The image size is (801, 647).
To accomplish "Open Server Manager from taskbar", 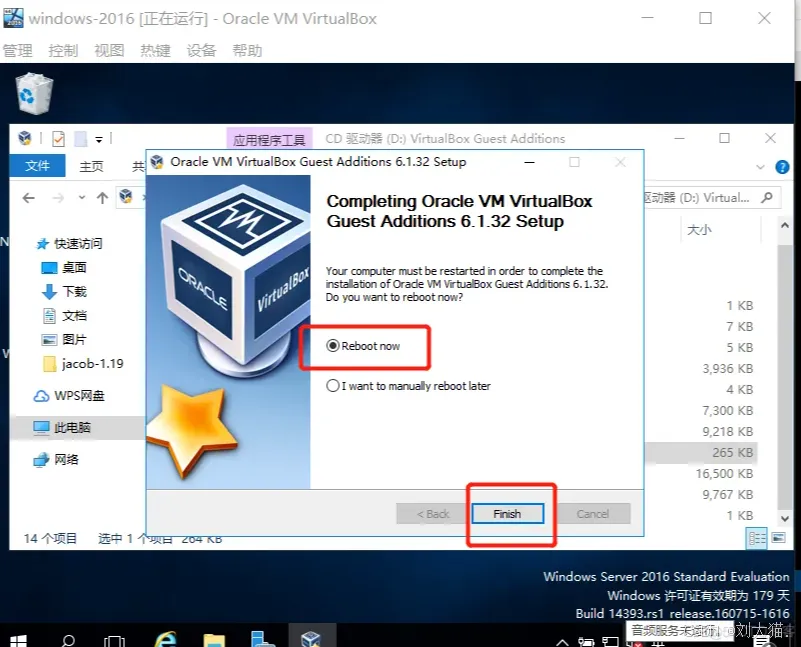I will tap(263, 639).
